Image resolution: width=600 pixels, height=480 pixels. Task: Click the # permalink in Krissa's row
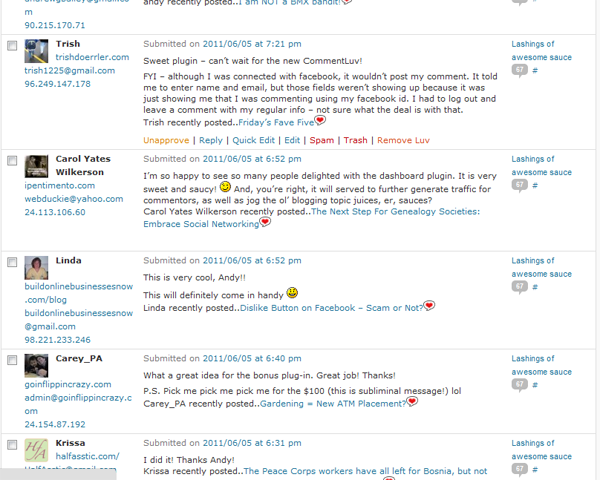535,469
